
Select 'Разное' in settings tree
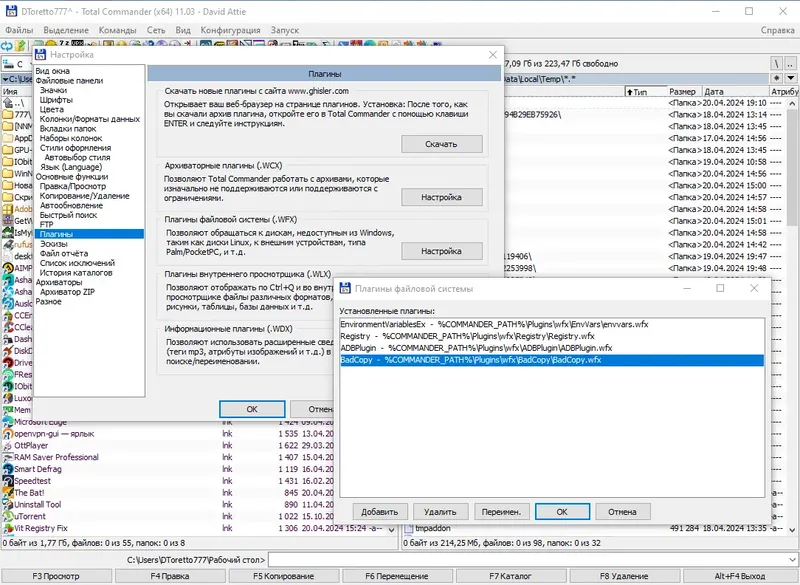click(48, 301)
